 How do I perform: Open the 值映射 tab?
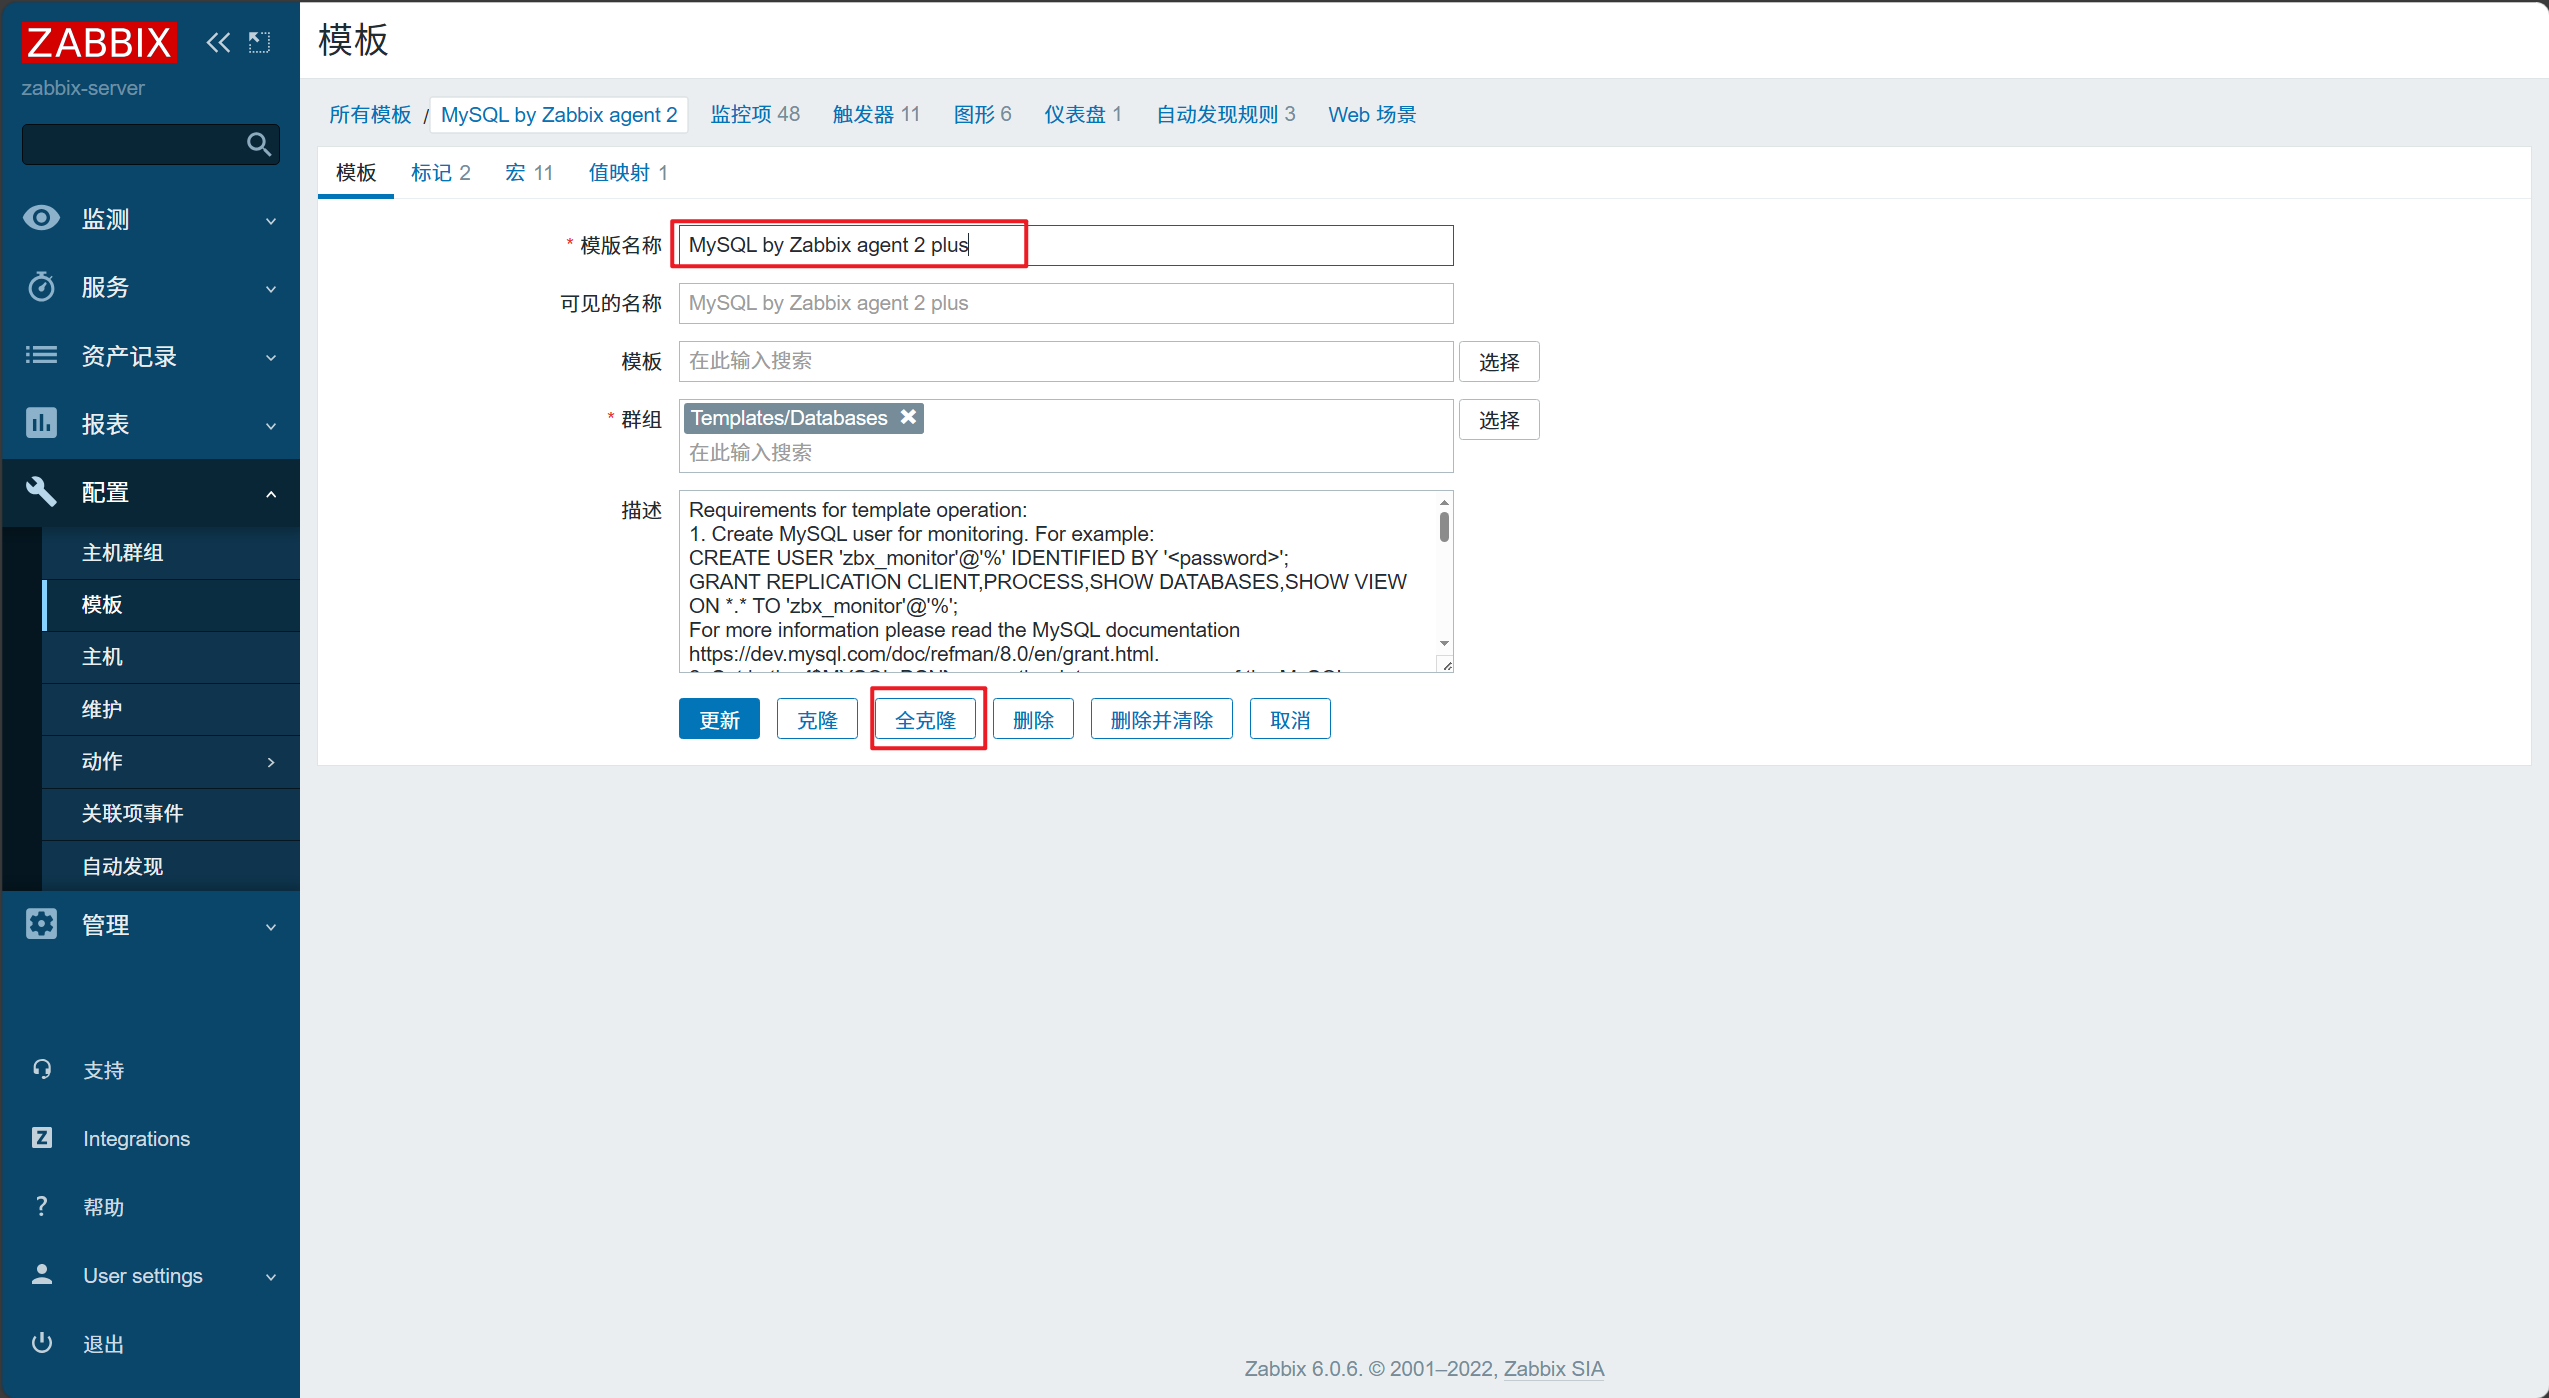[627, 173]
